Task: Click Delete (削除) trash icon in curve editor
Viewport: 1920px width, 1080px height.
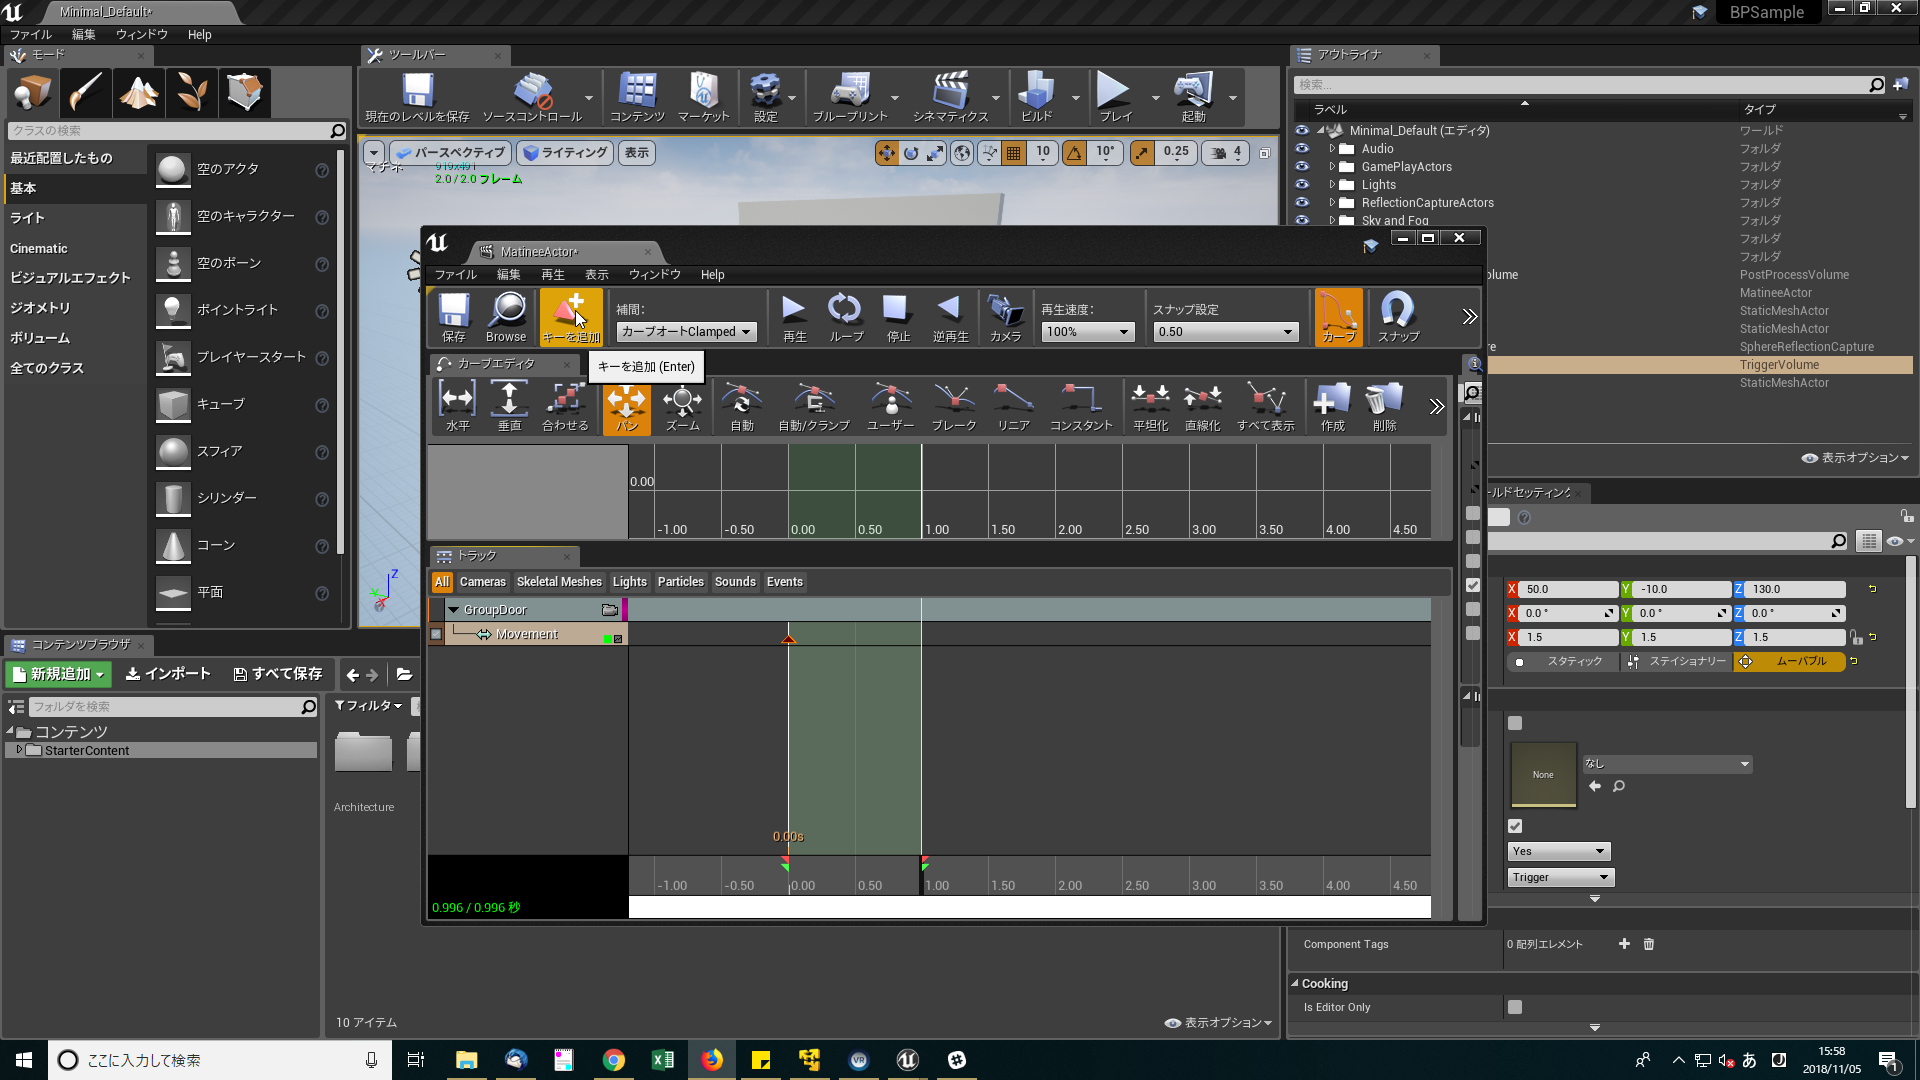Action: pos(1384,406)
